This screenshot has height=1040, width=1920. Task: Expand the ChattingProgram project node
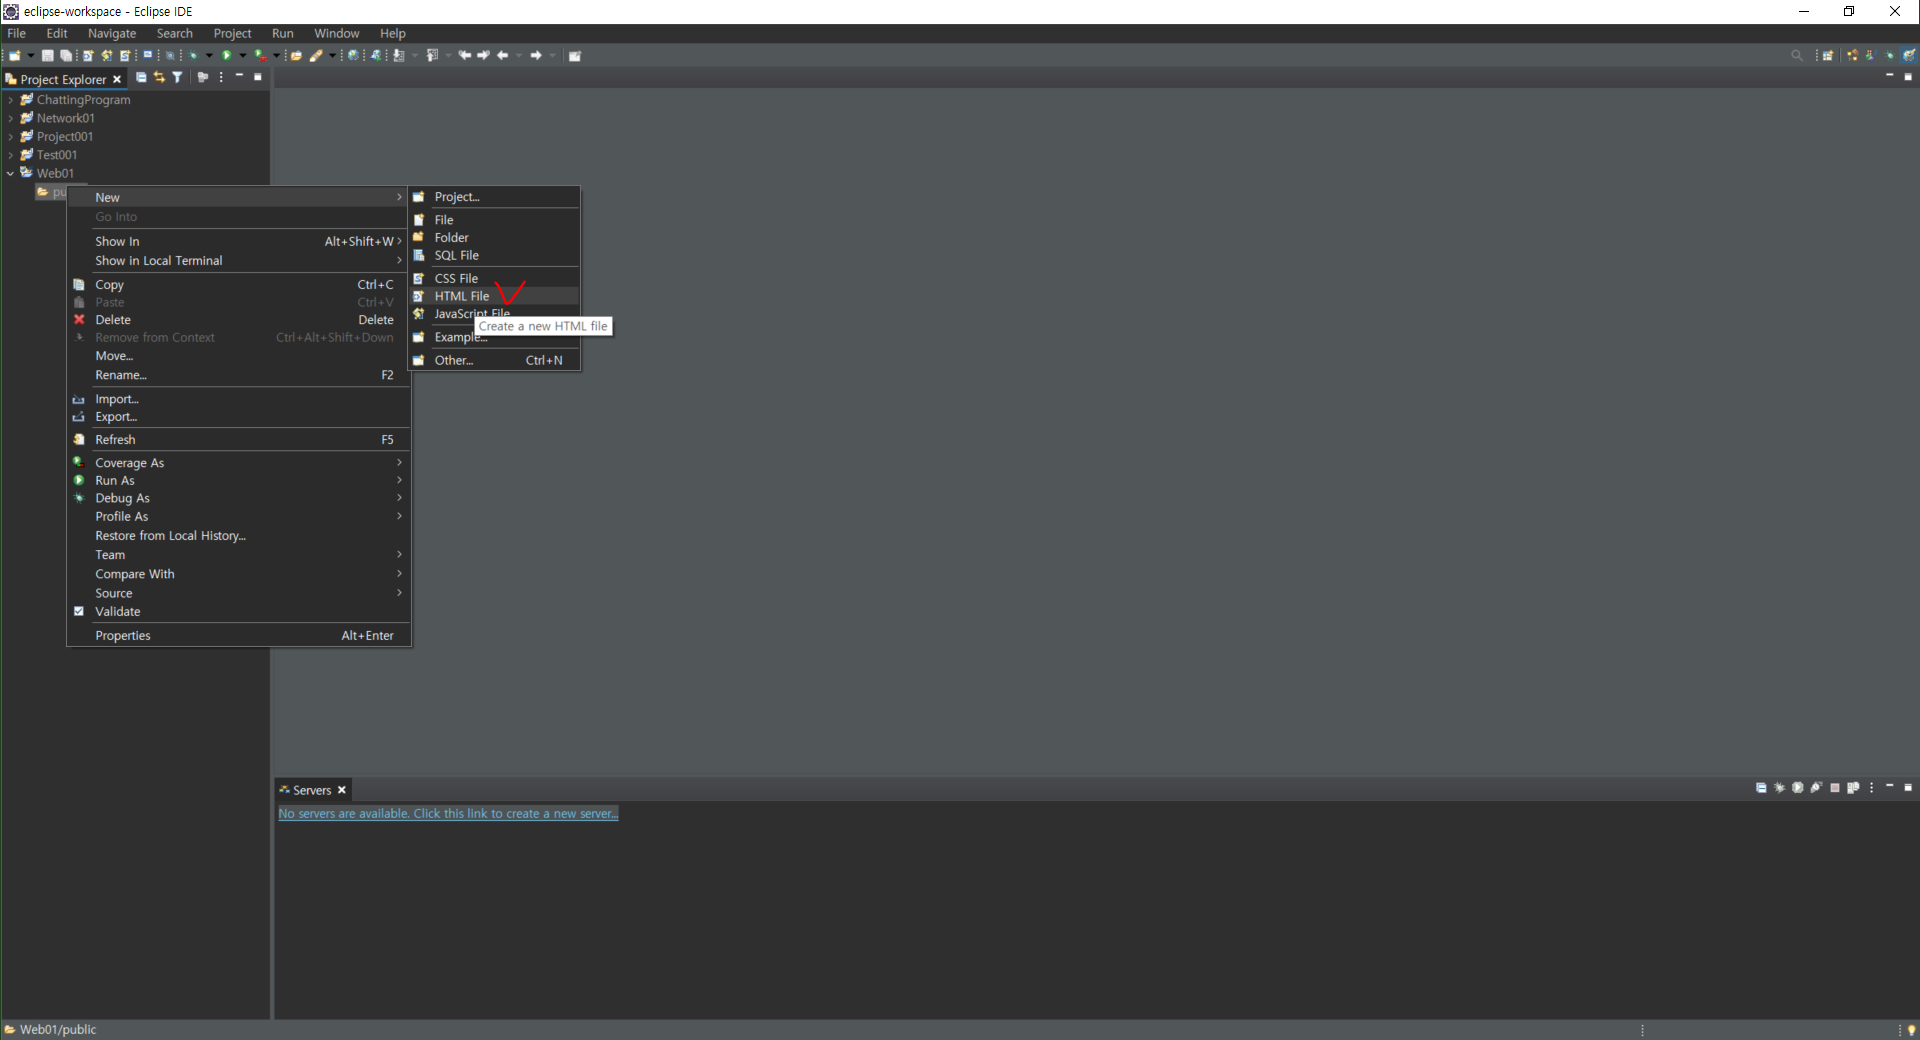click(x=10, y=100)
